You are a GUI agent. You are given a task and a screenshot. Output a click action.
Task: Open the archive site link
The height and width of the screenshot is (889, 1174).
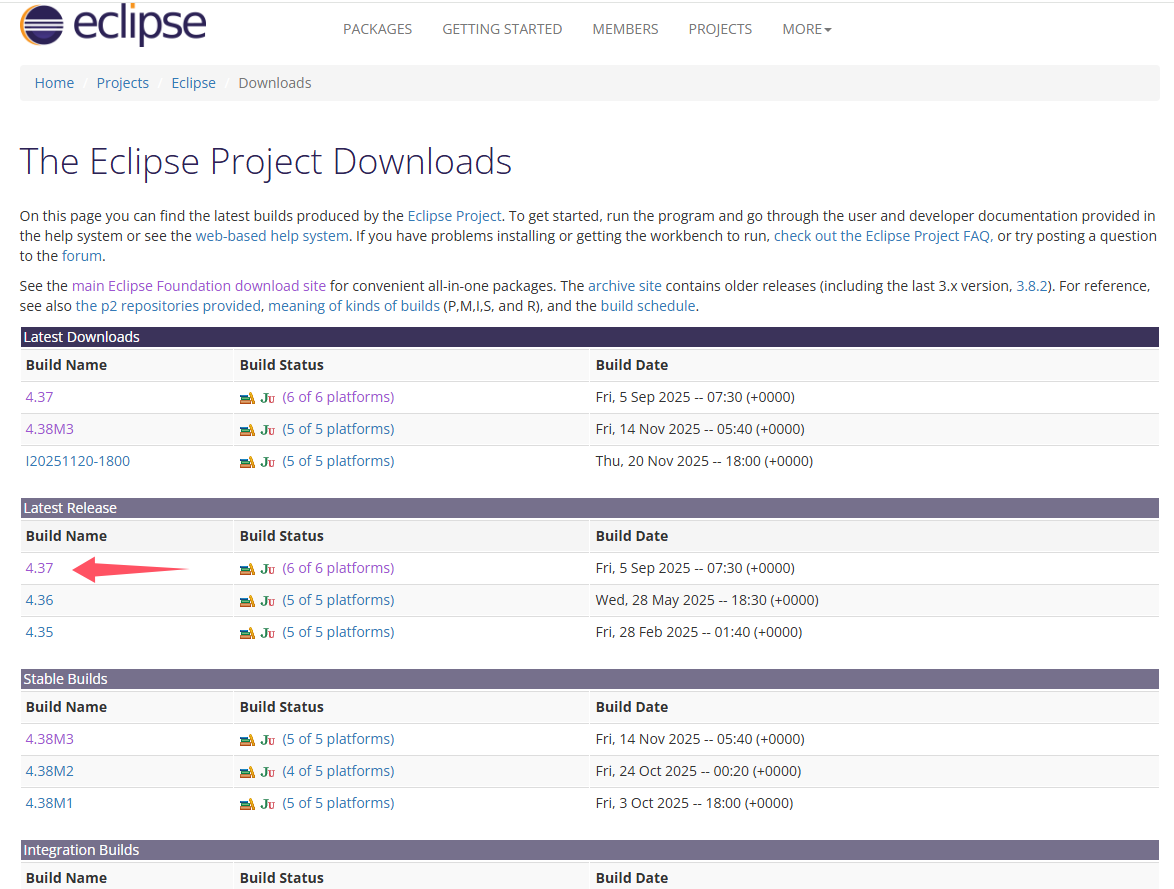[624, 286]
